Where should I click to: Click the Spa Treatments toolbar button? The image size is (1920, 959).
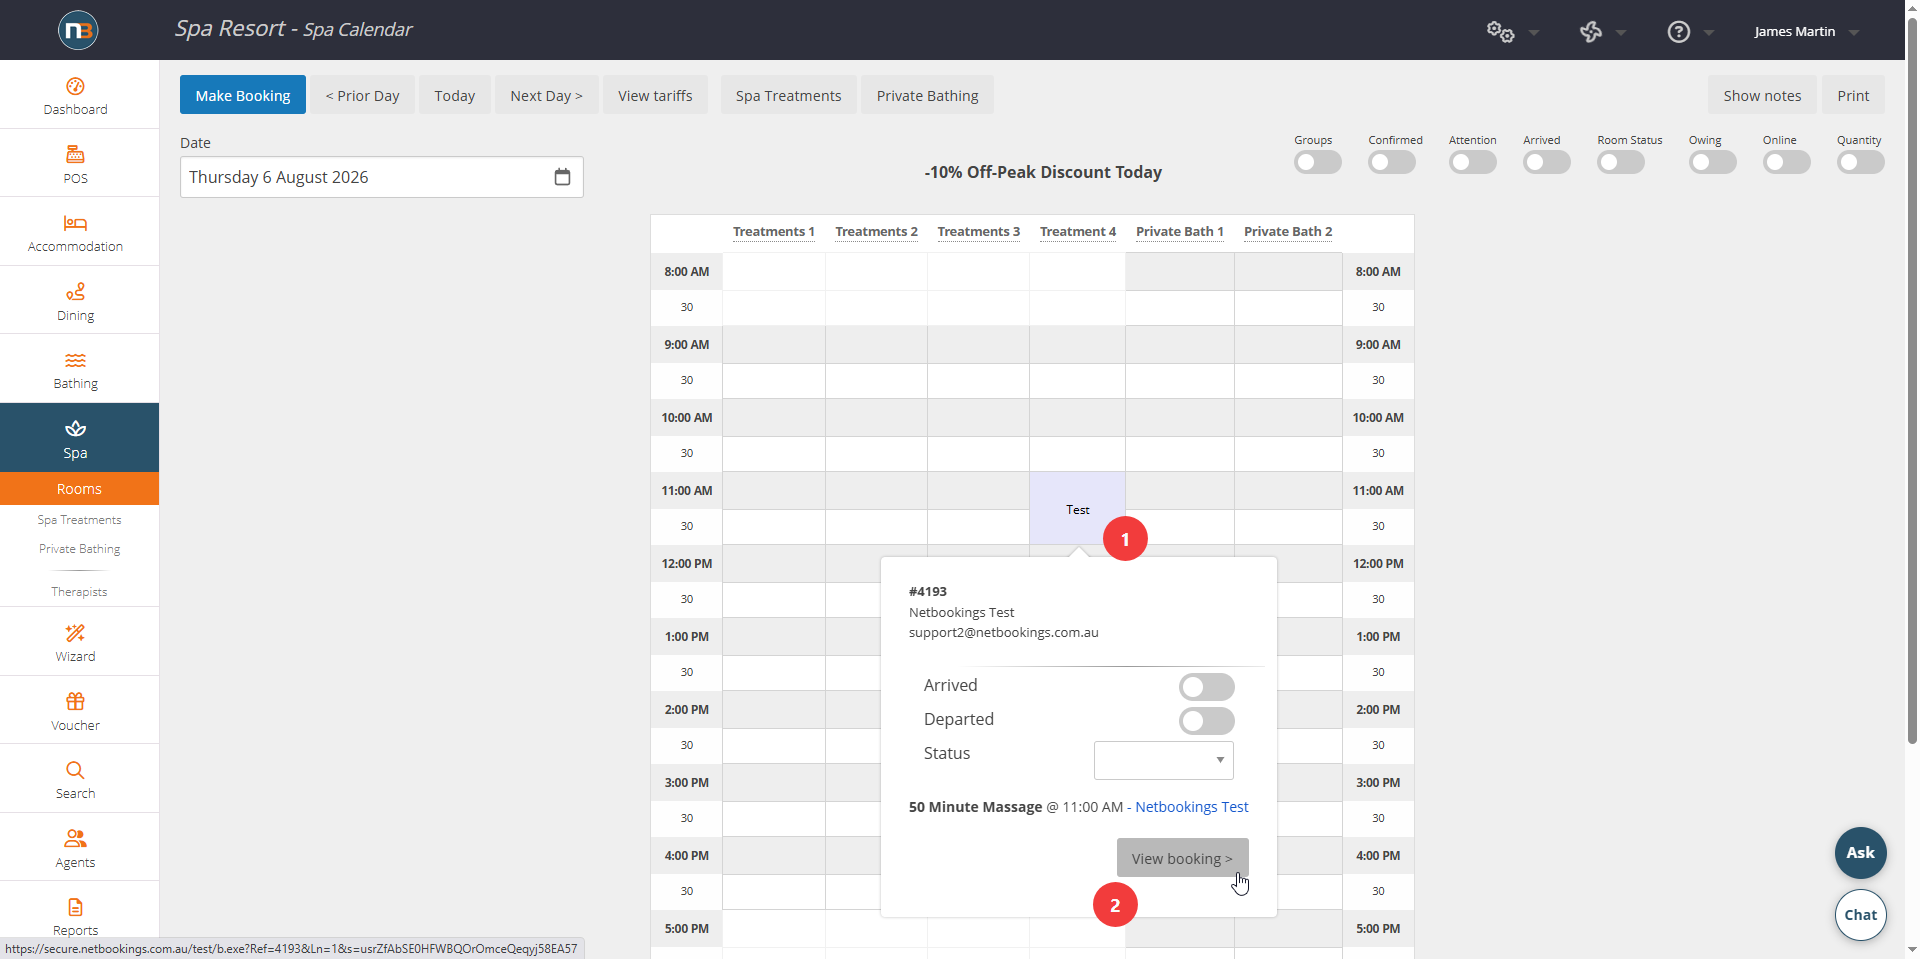789,95
